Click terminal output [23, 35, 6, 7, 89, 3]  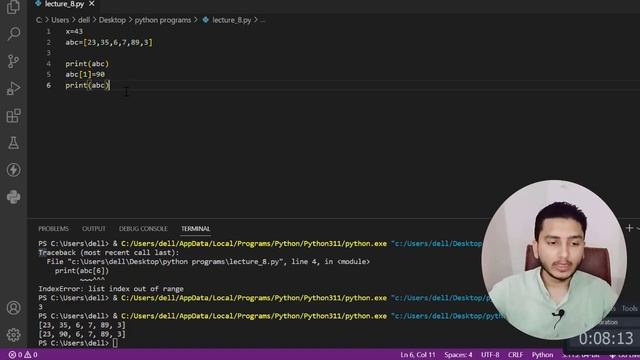pyautogui.click(x=82, y=325)
